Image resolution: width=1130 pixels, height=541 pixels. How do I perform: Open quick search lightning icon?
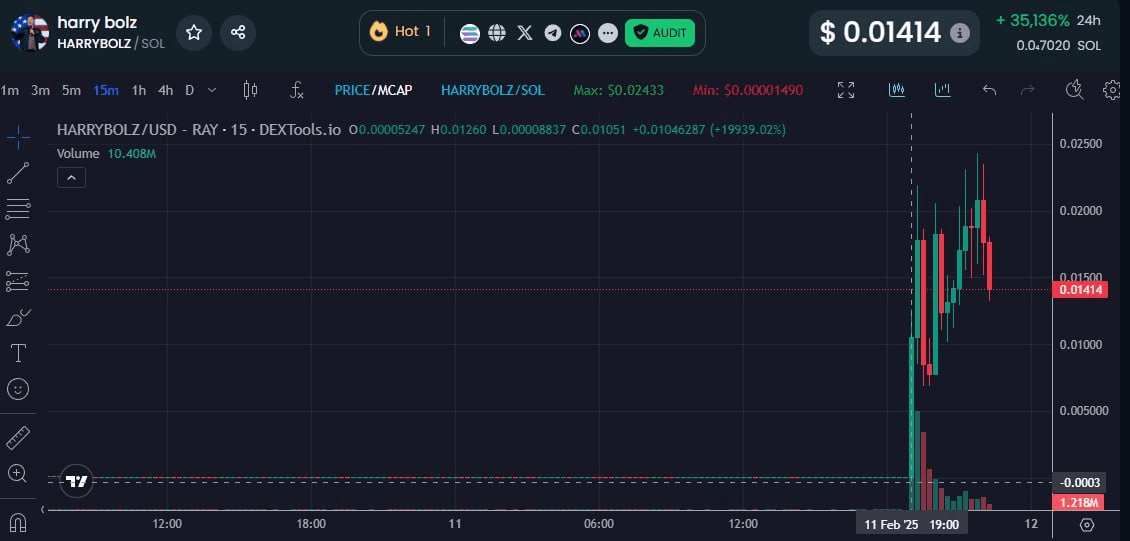[1074, 90]
